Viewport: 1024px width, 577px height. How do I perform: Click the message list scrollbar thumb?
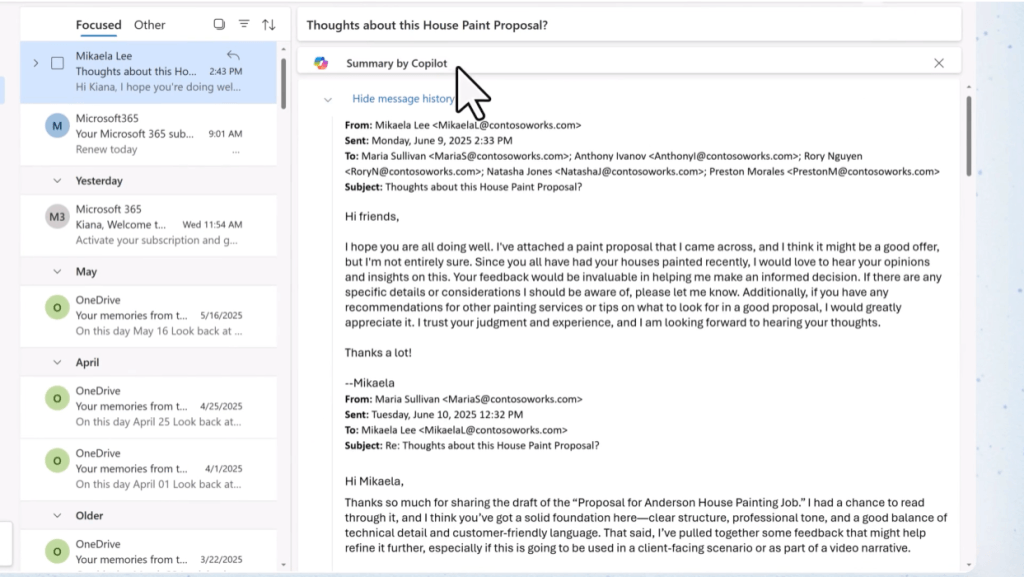tap(283, 84)
